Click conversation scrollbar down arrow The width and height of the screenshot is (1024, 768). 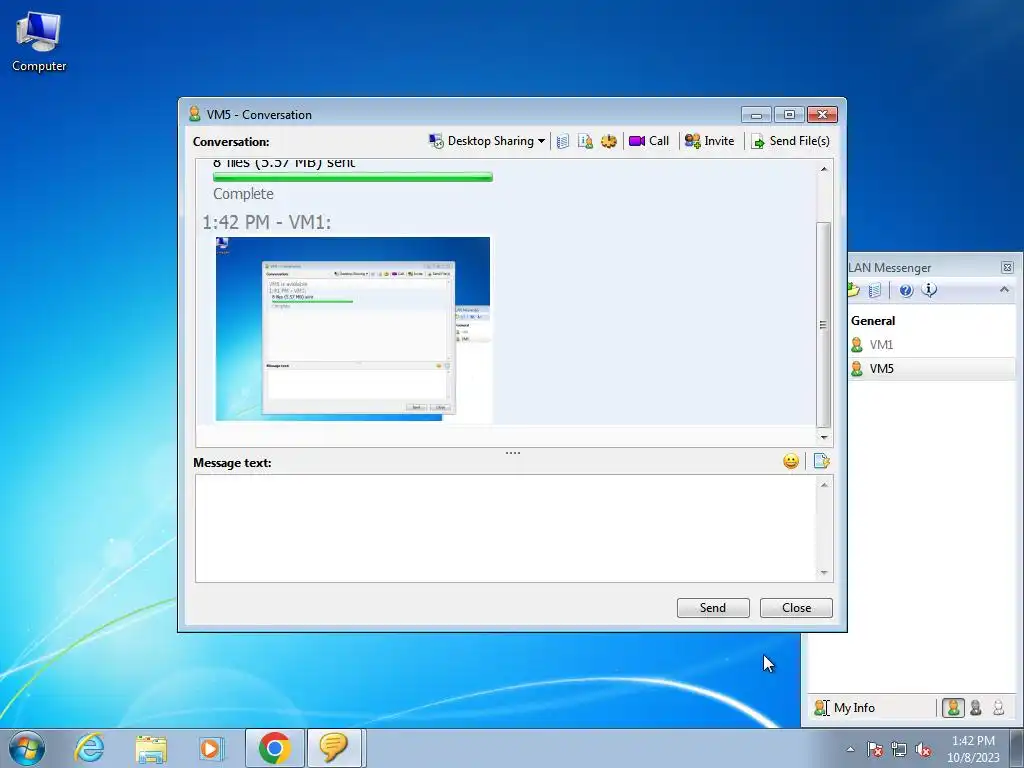(824, 438)
